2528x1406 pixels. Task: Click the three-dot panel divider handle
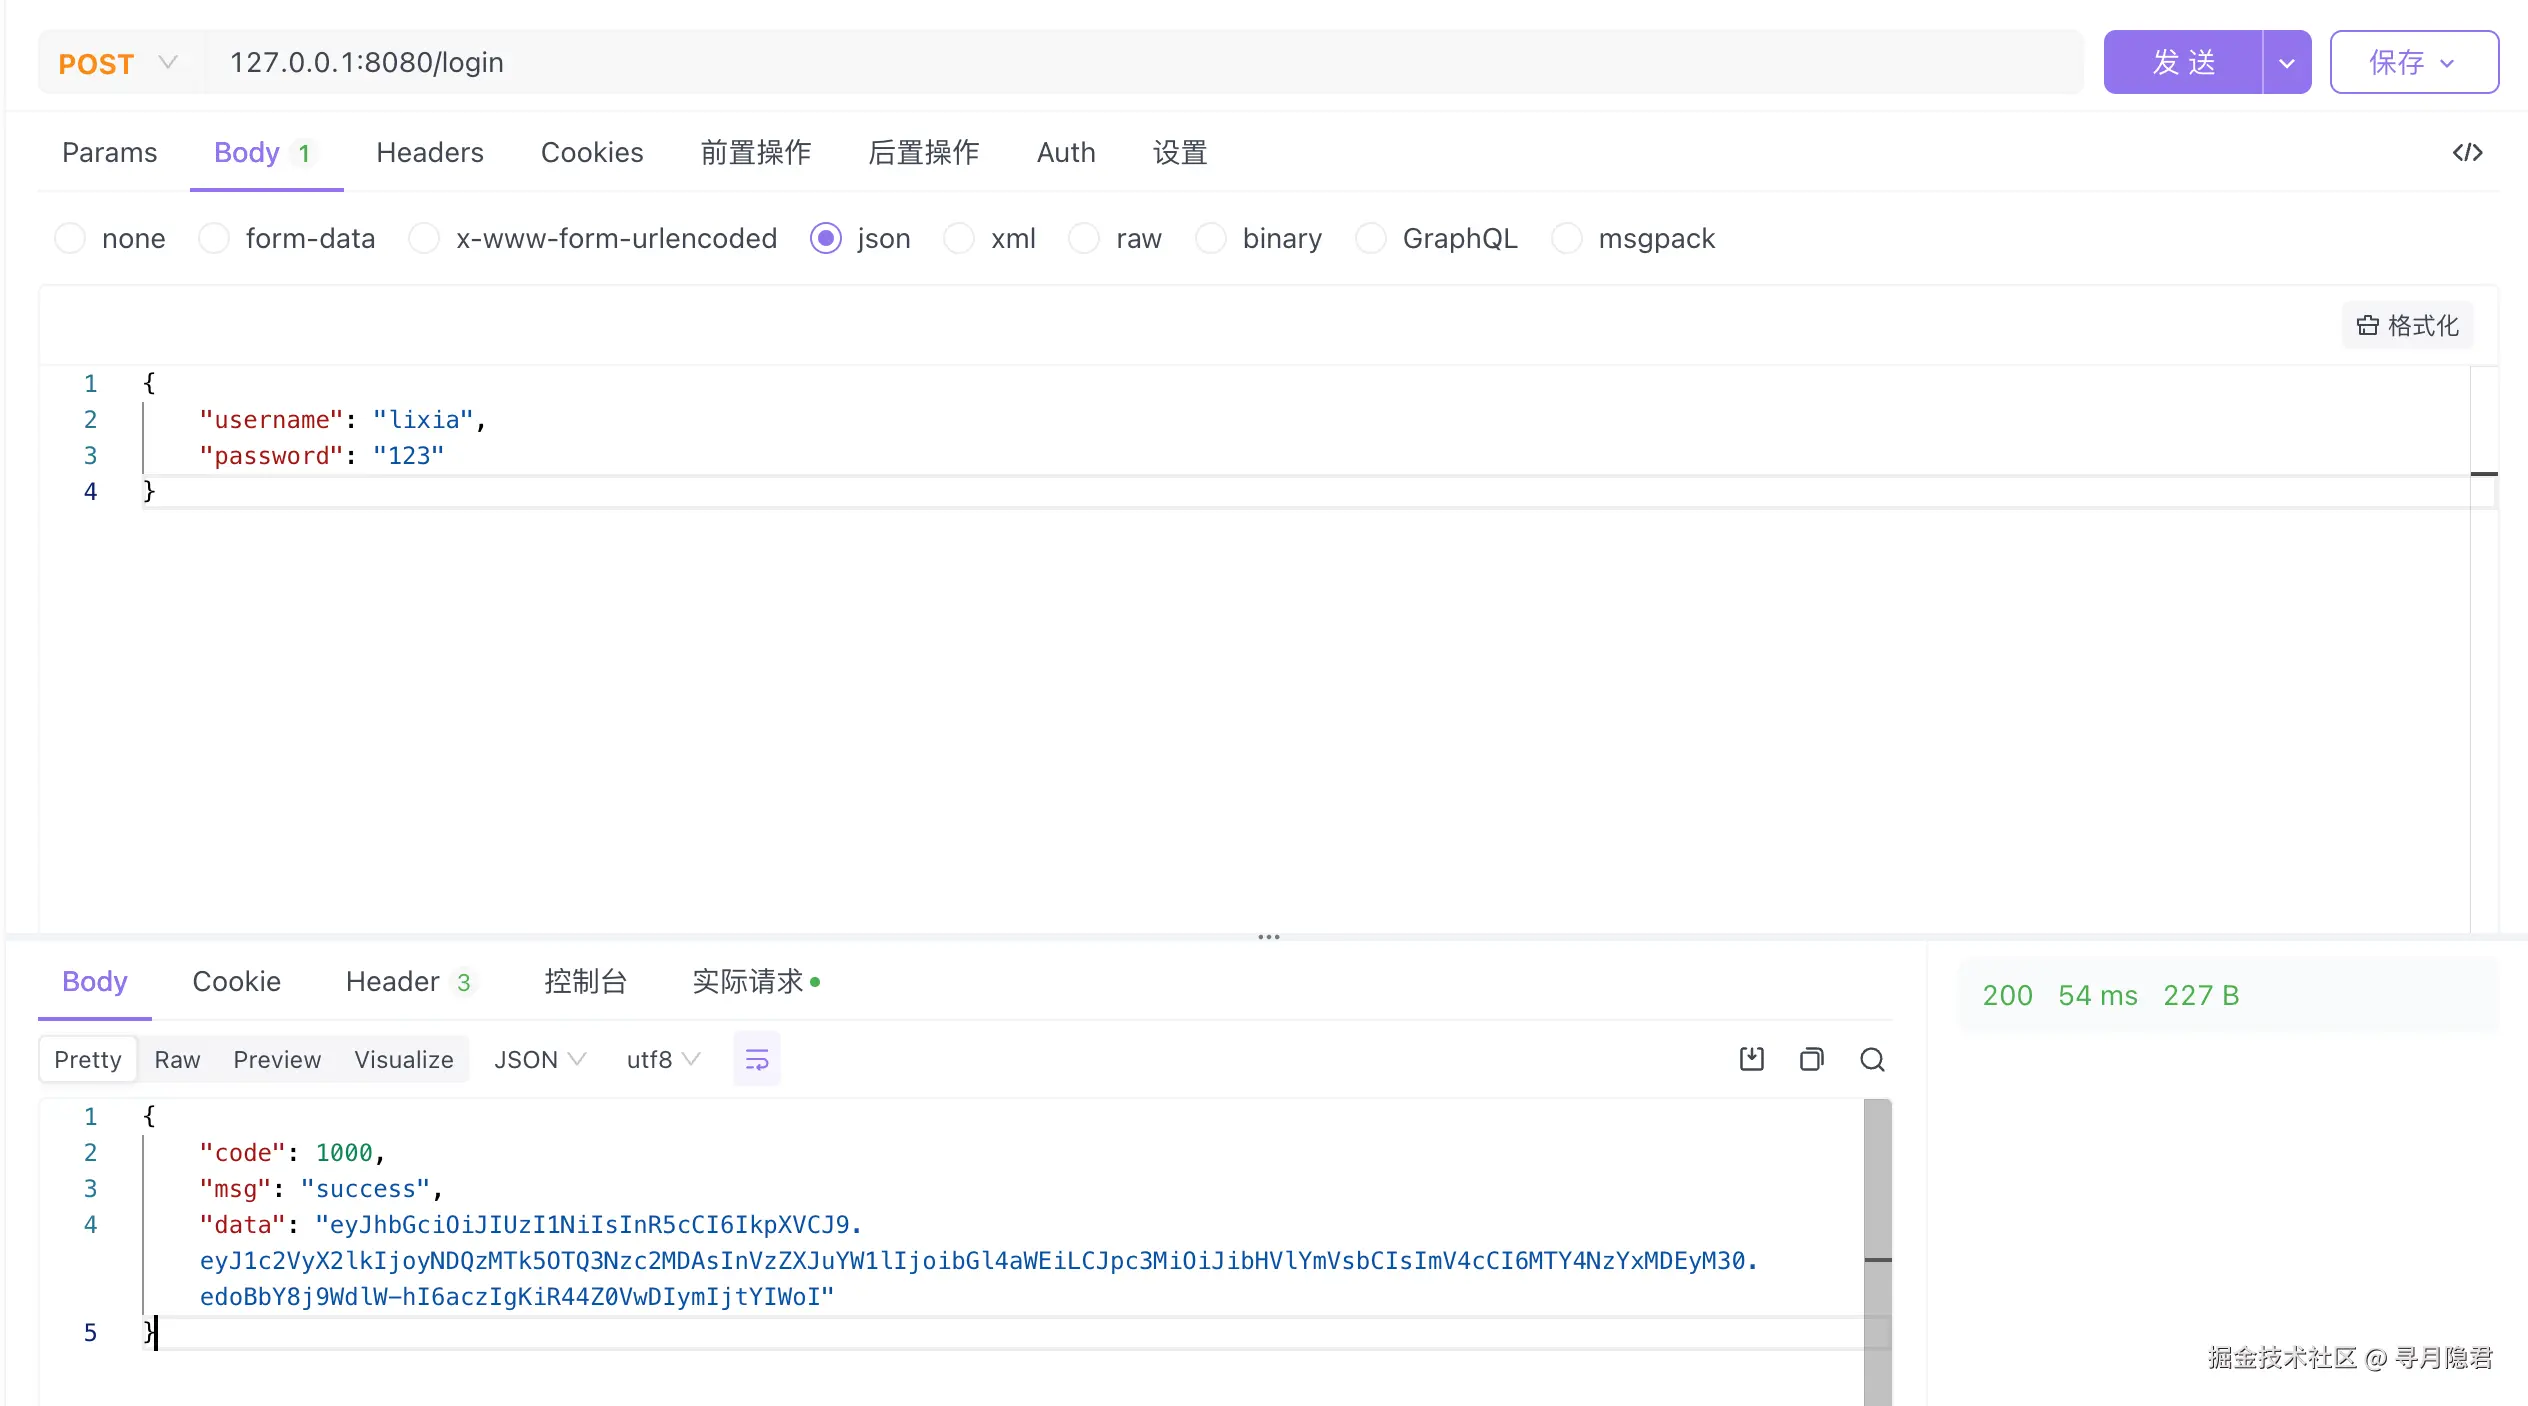[1268, 937]
